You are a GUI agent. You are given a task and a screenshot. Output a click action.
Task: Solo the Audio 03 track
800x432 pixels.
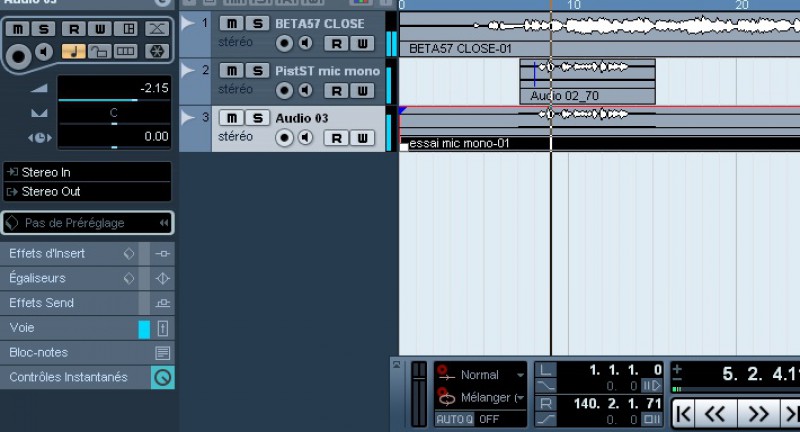[x=257, y=118]
